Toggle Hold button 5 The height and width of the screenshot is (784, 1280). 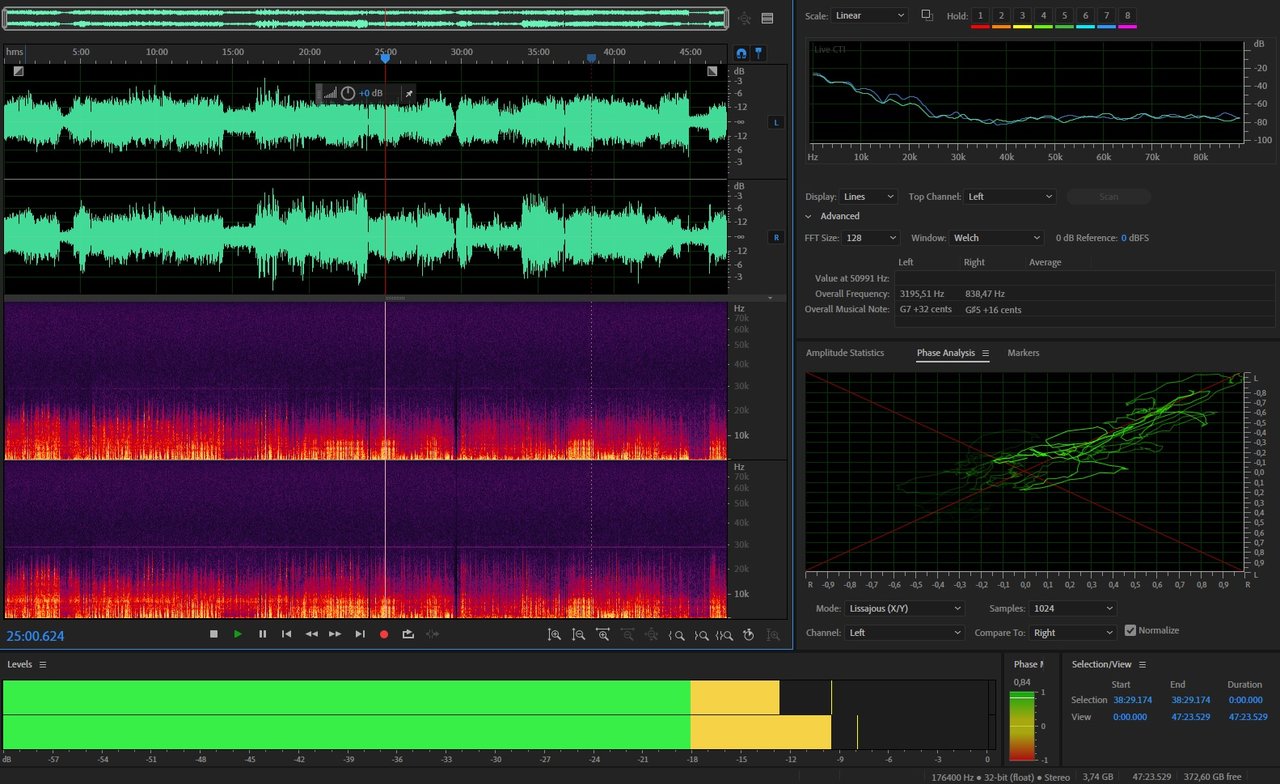[x=1065, y=15]
